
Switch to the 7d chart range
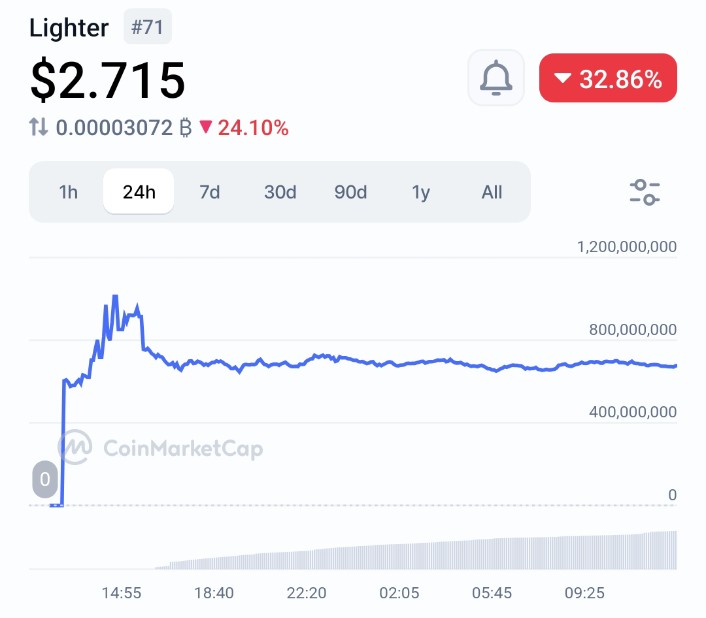(209, 192)
